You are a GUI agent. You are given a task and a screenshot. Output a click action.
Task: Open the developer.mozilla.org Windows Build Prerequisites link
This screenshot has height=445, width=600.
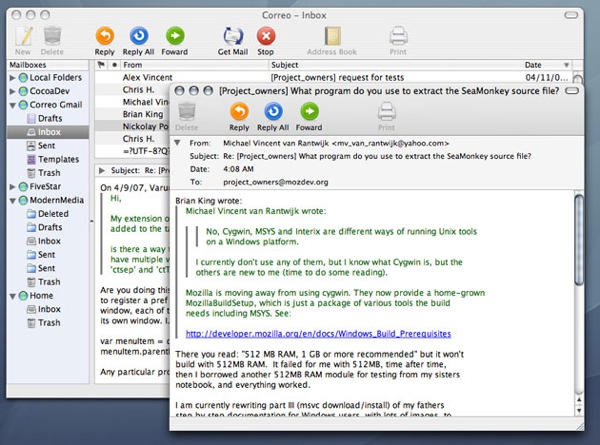point(318,332)
